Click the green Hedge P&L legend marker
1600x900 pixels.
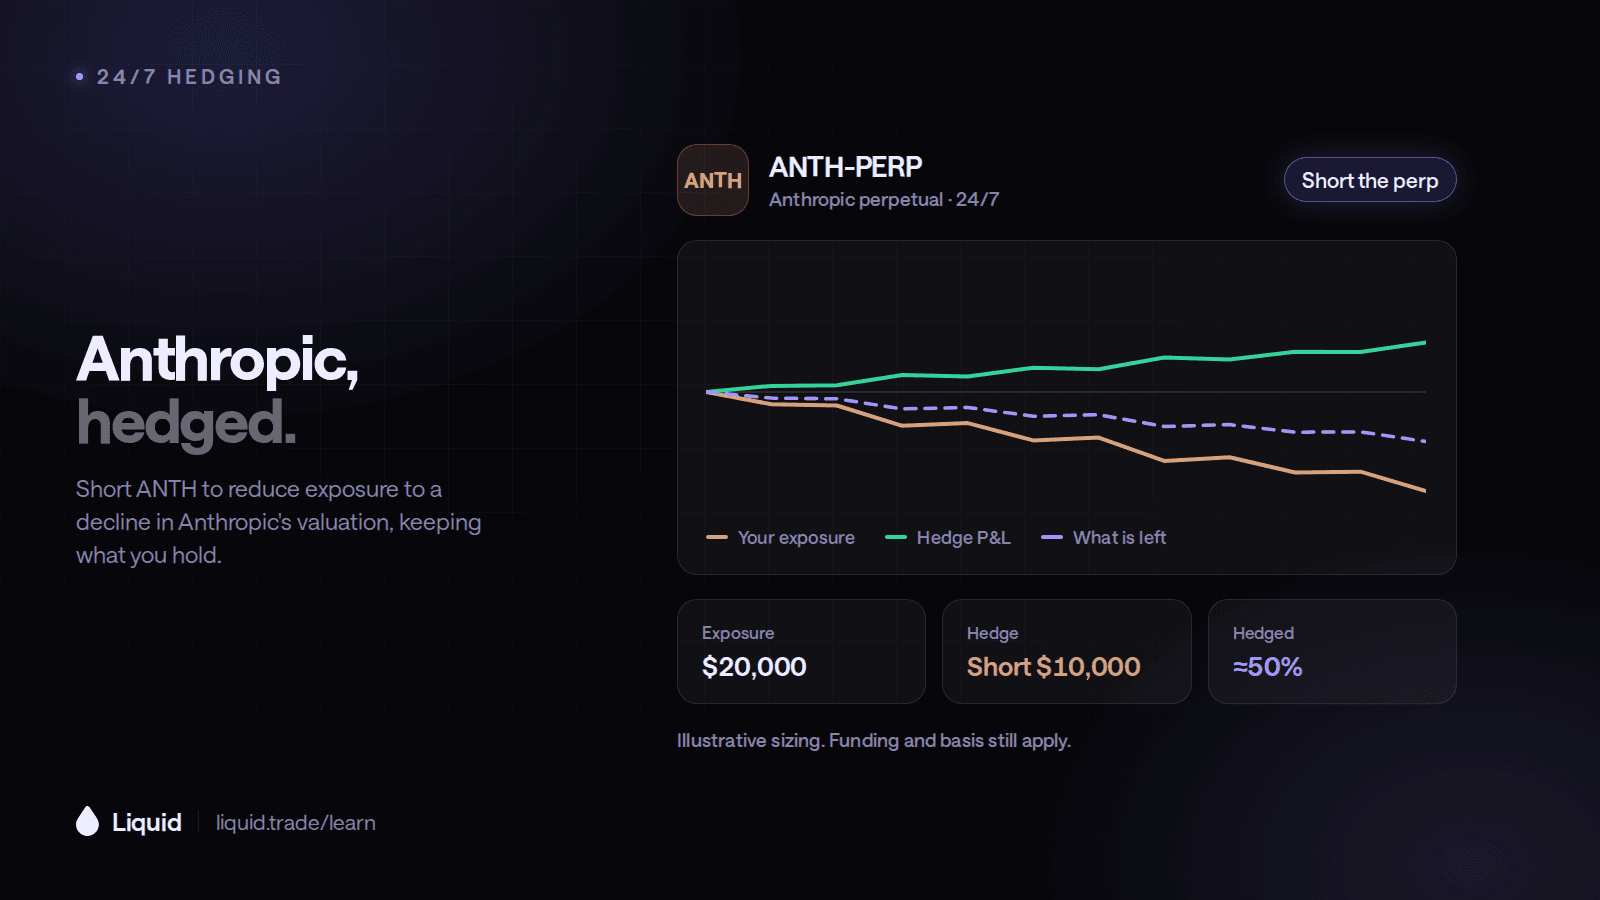pyautogui.click(x=895, y=537)
